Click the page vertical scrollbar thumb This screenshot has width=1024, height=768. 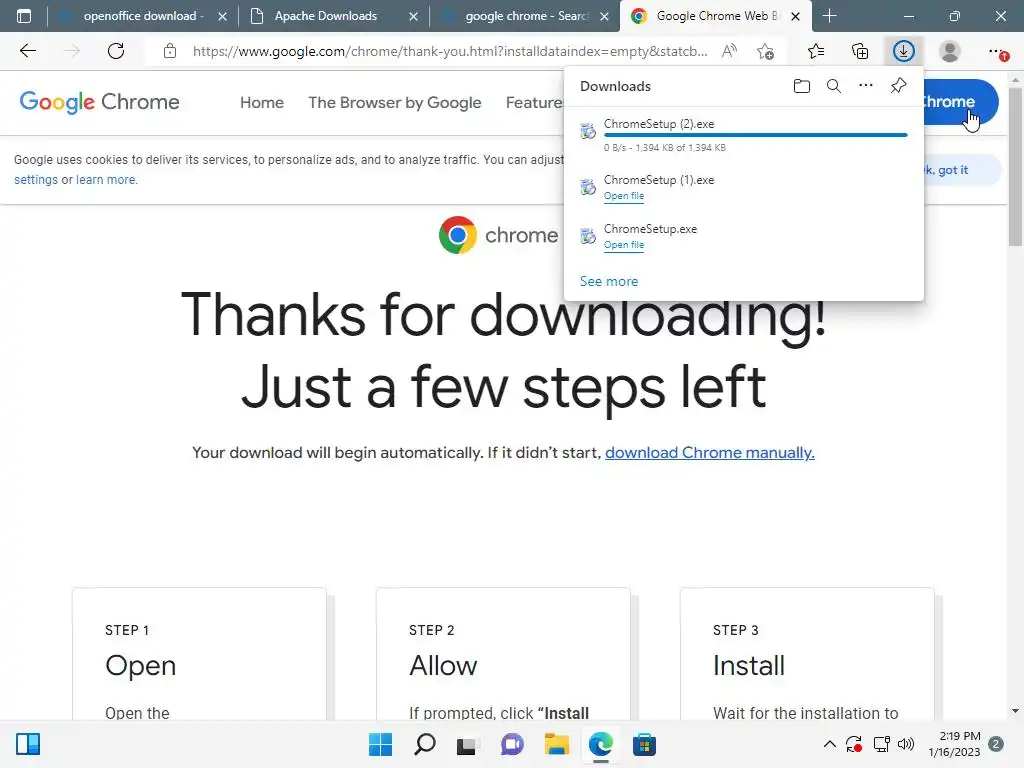(x=1015, y=166)
